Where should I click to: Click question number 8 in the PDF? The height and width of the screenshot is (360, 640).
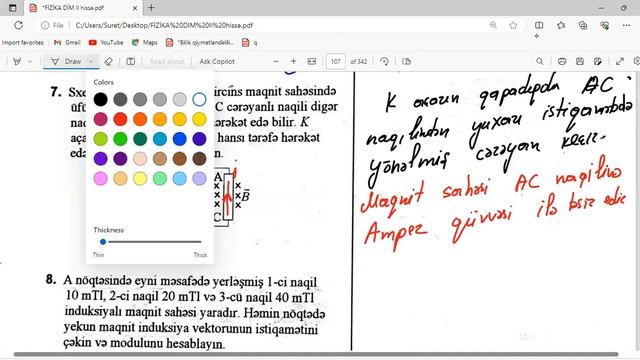(51, 279)
